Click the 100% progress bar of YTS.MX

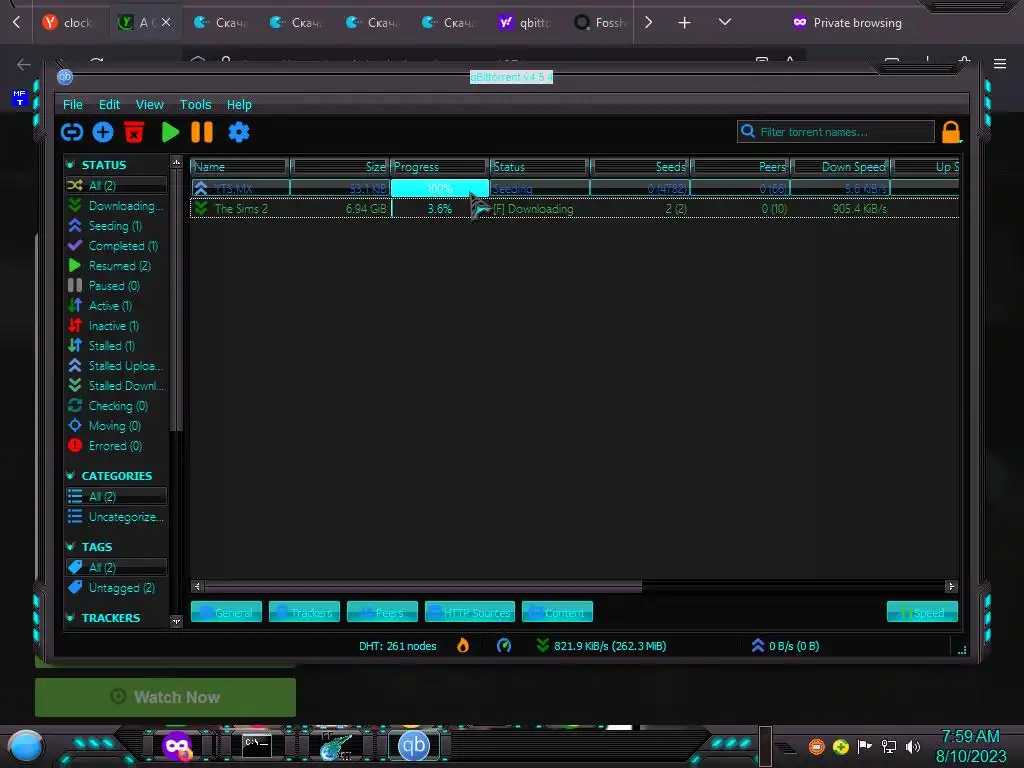440,189
